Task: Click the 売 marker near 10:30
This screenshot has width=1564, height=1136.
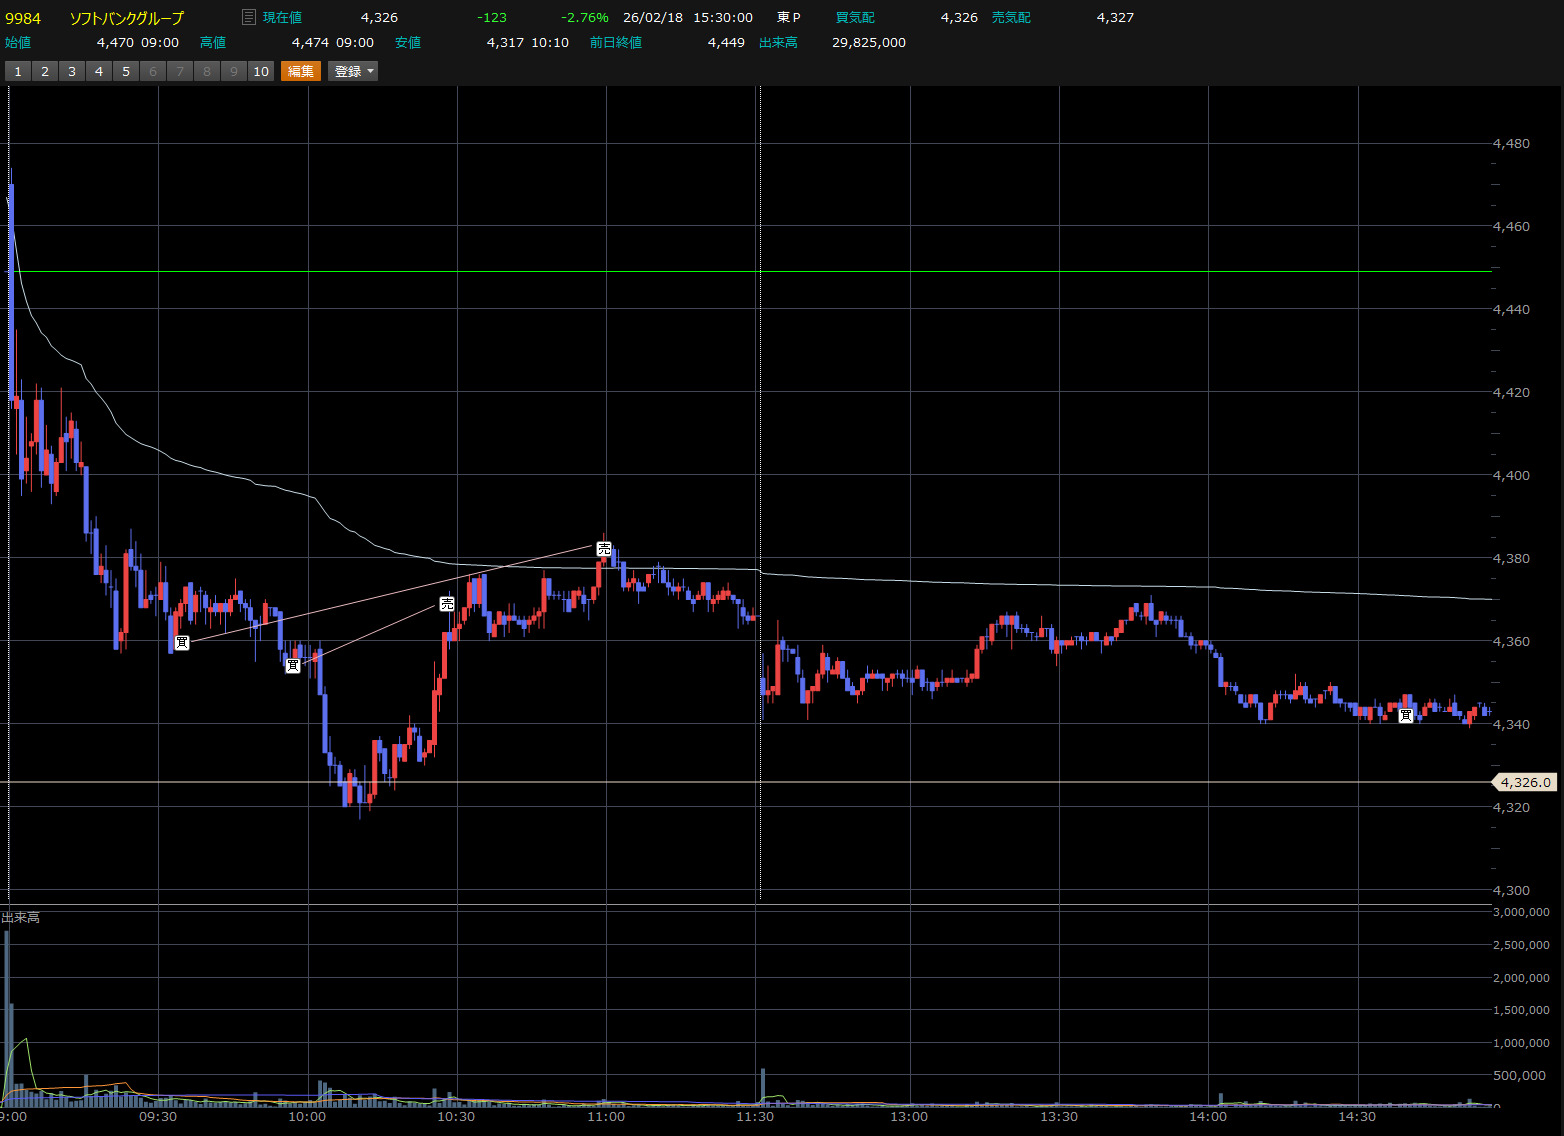Action: [x=447, y=604]
